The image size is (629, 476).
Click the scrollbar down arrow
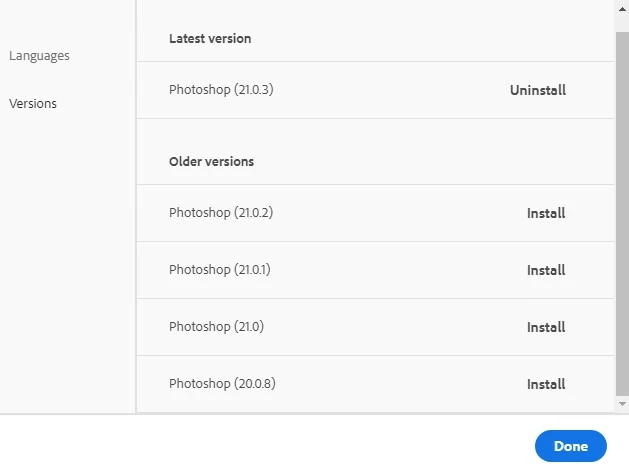[622, 403]
